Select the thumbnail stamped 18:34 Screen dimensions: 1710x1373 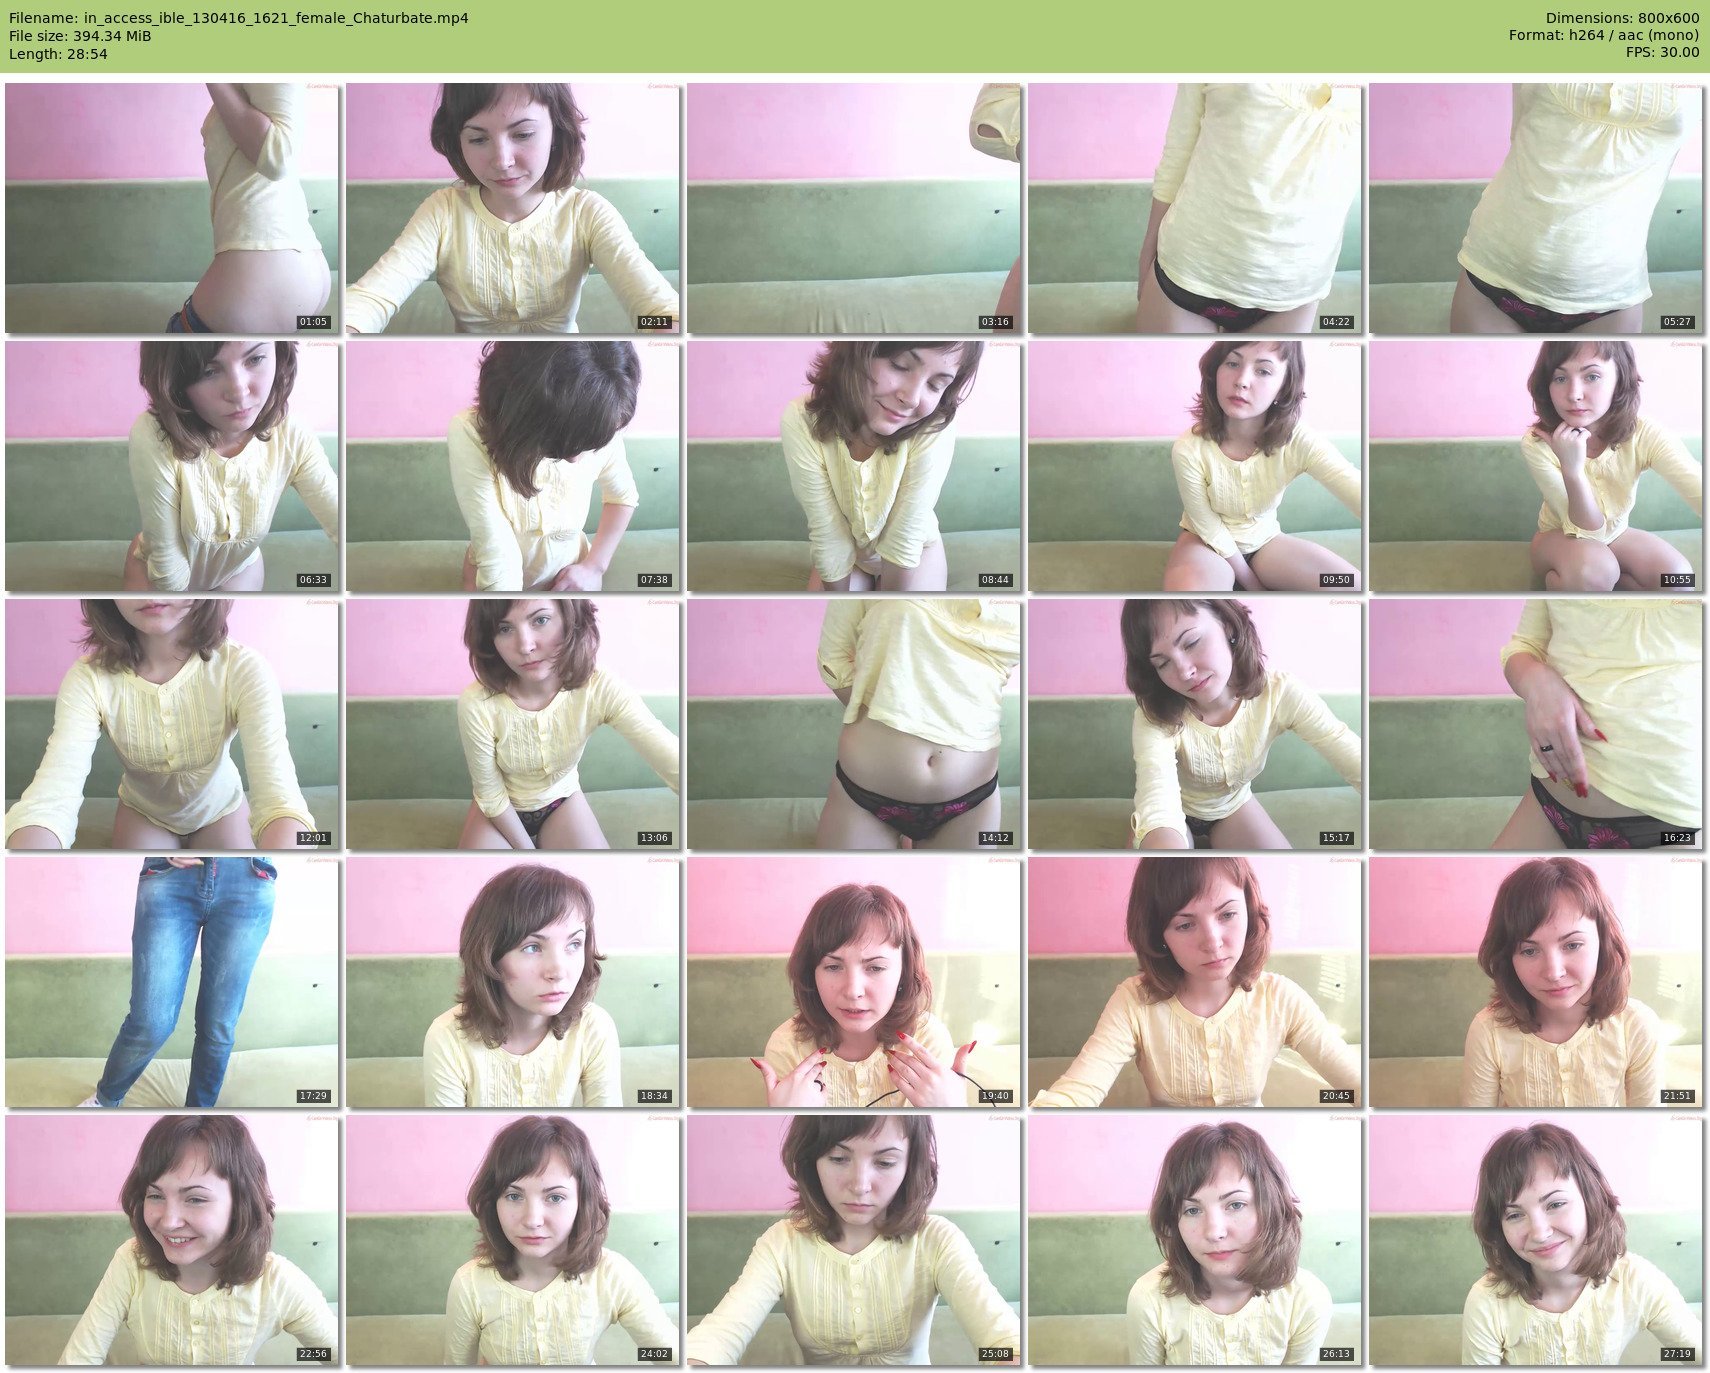point(513,982)
